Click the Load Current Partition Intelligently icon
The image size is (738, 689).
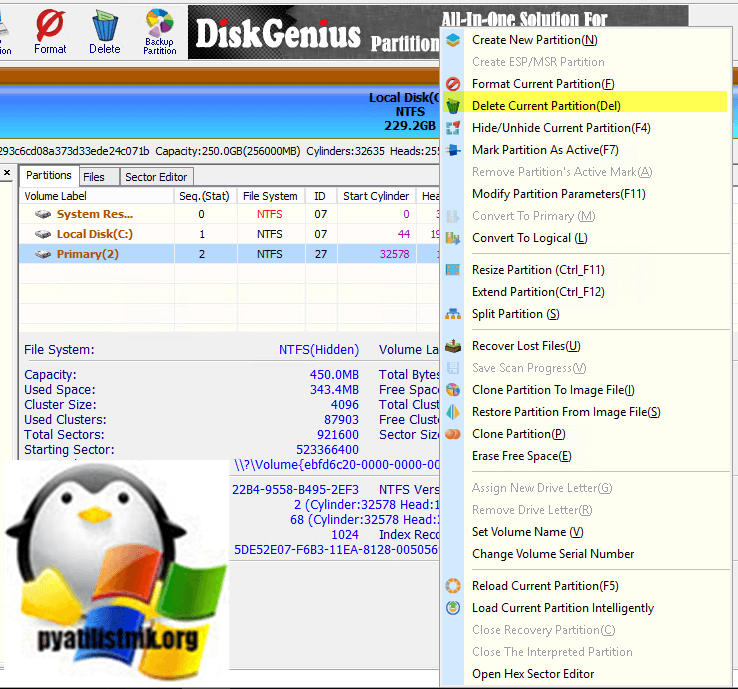pyautogui.click(x=453, y=608)
